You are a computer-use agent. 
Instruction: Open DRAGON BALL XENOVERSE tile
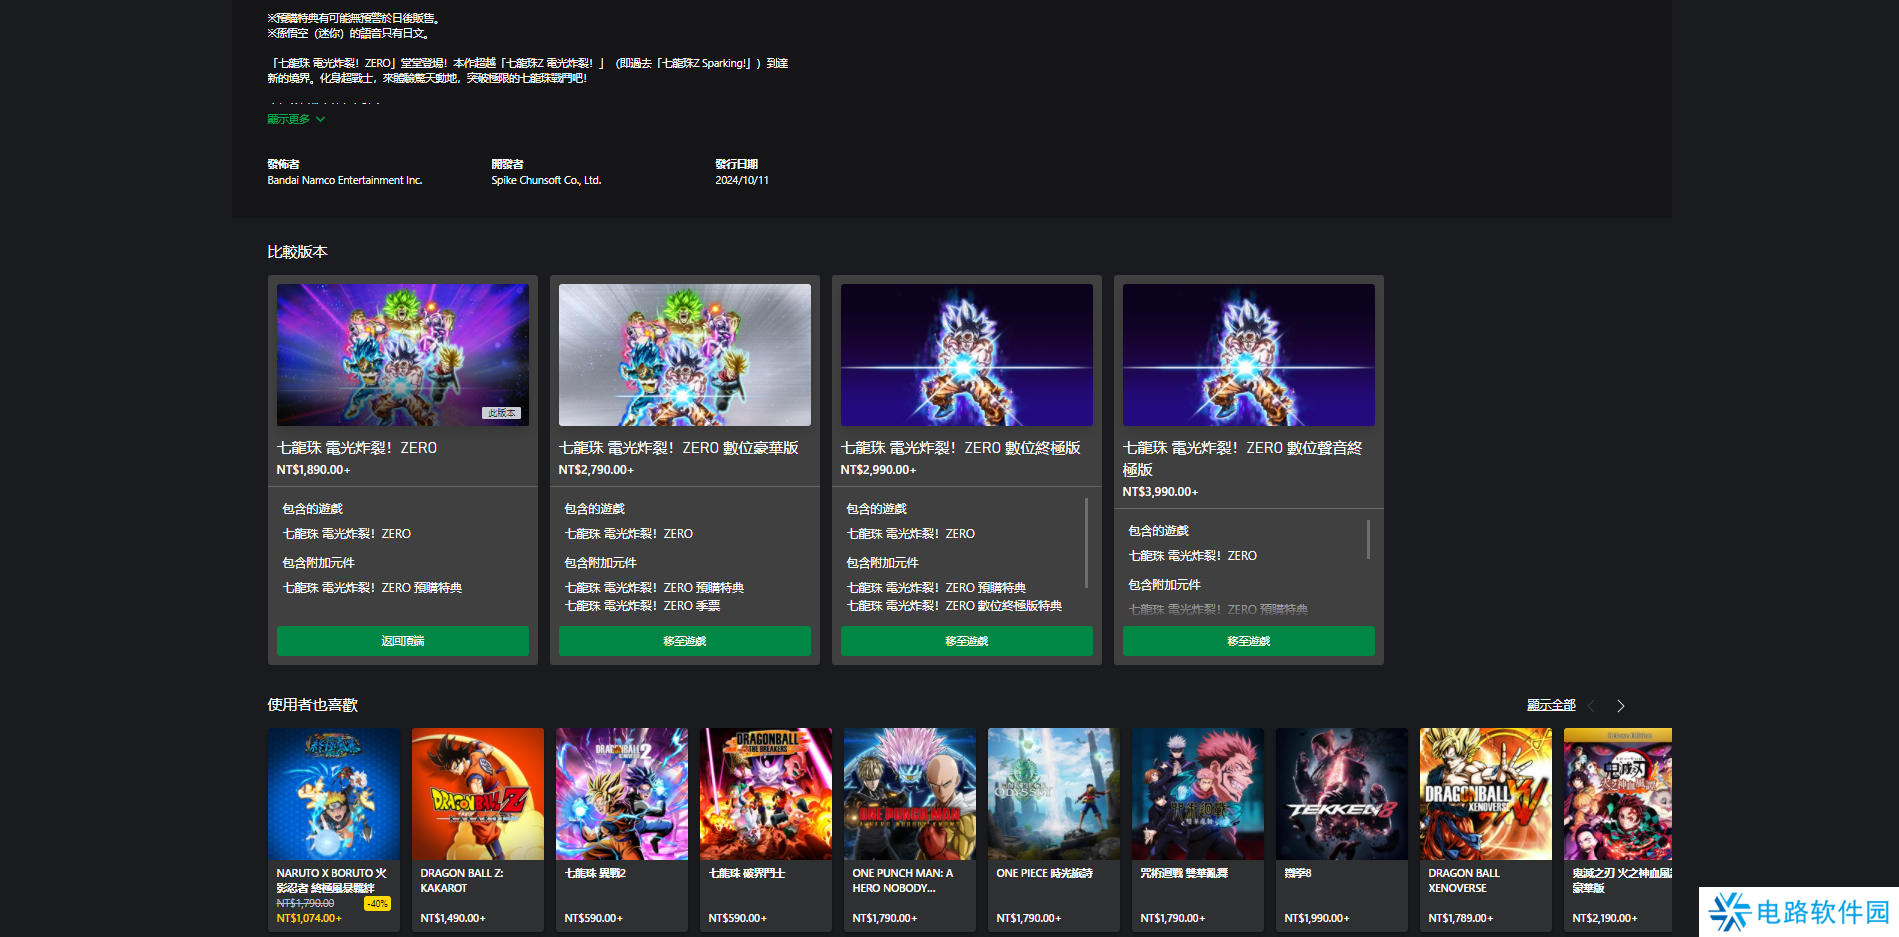click(1485, 794)
